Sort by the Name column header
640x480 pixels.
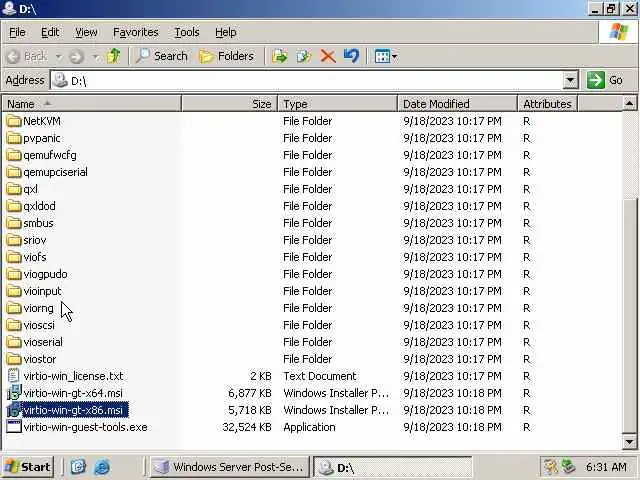click(x=92, y=104)
